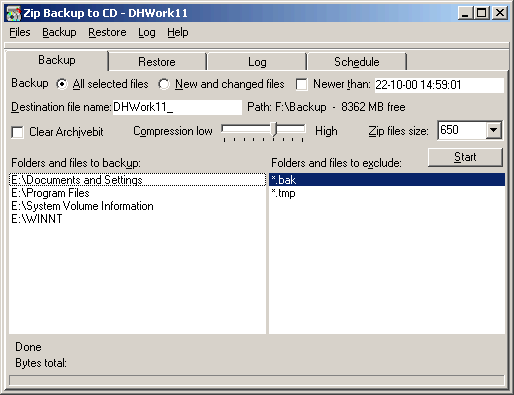The width and height of the screenshot is (514, 395).
Task: Minimize the Zip Backup window
Action: 465,13
